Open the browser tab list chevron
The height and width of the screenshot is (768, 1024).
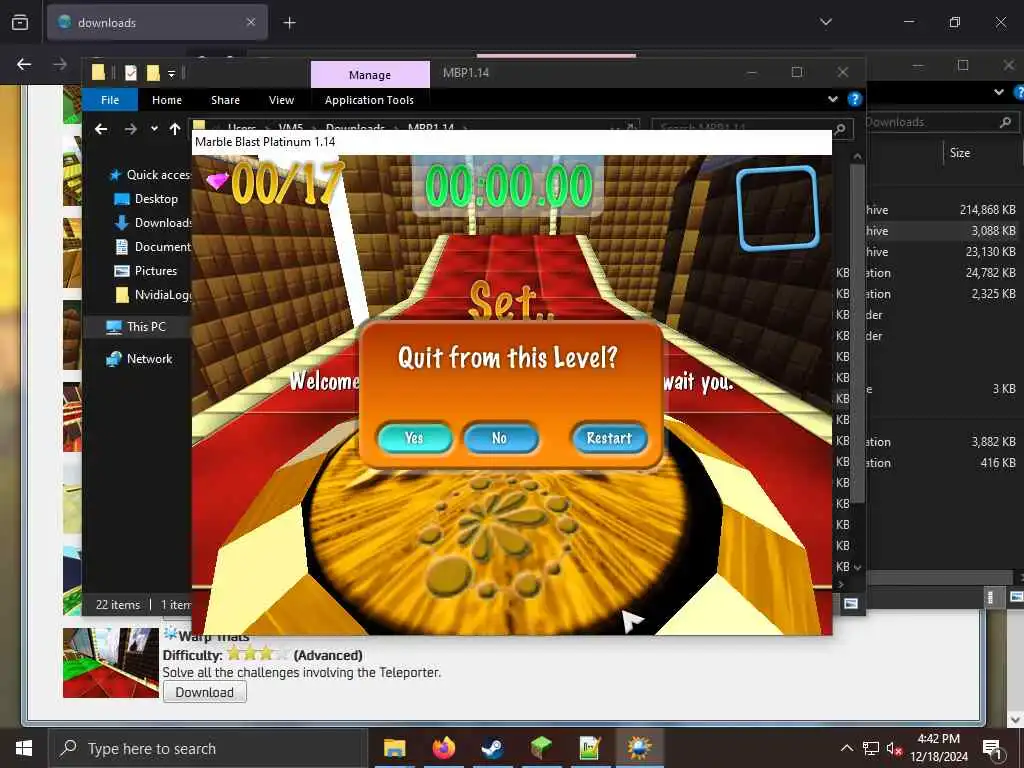pyautogui.click(x=826, y=22)
